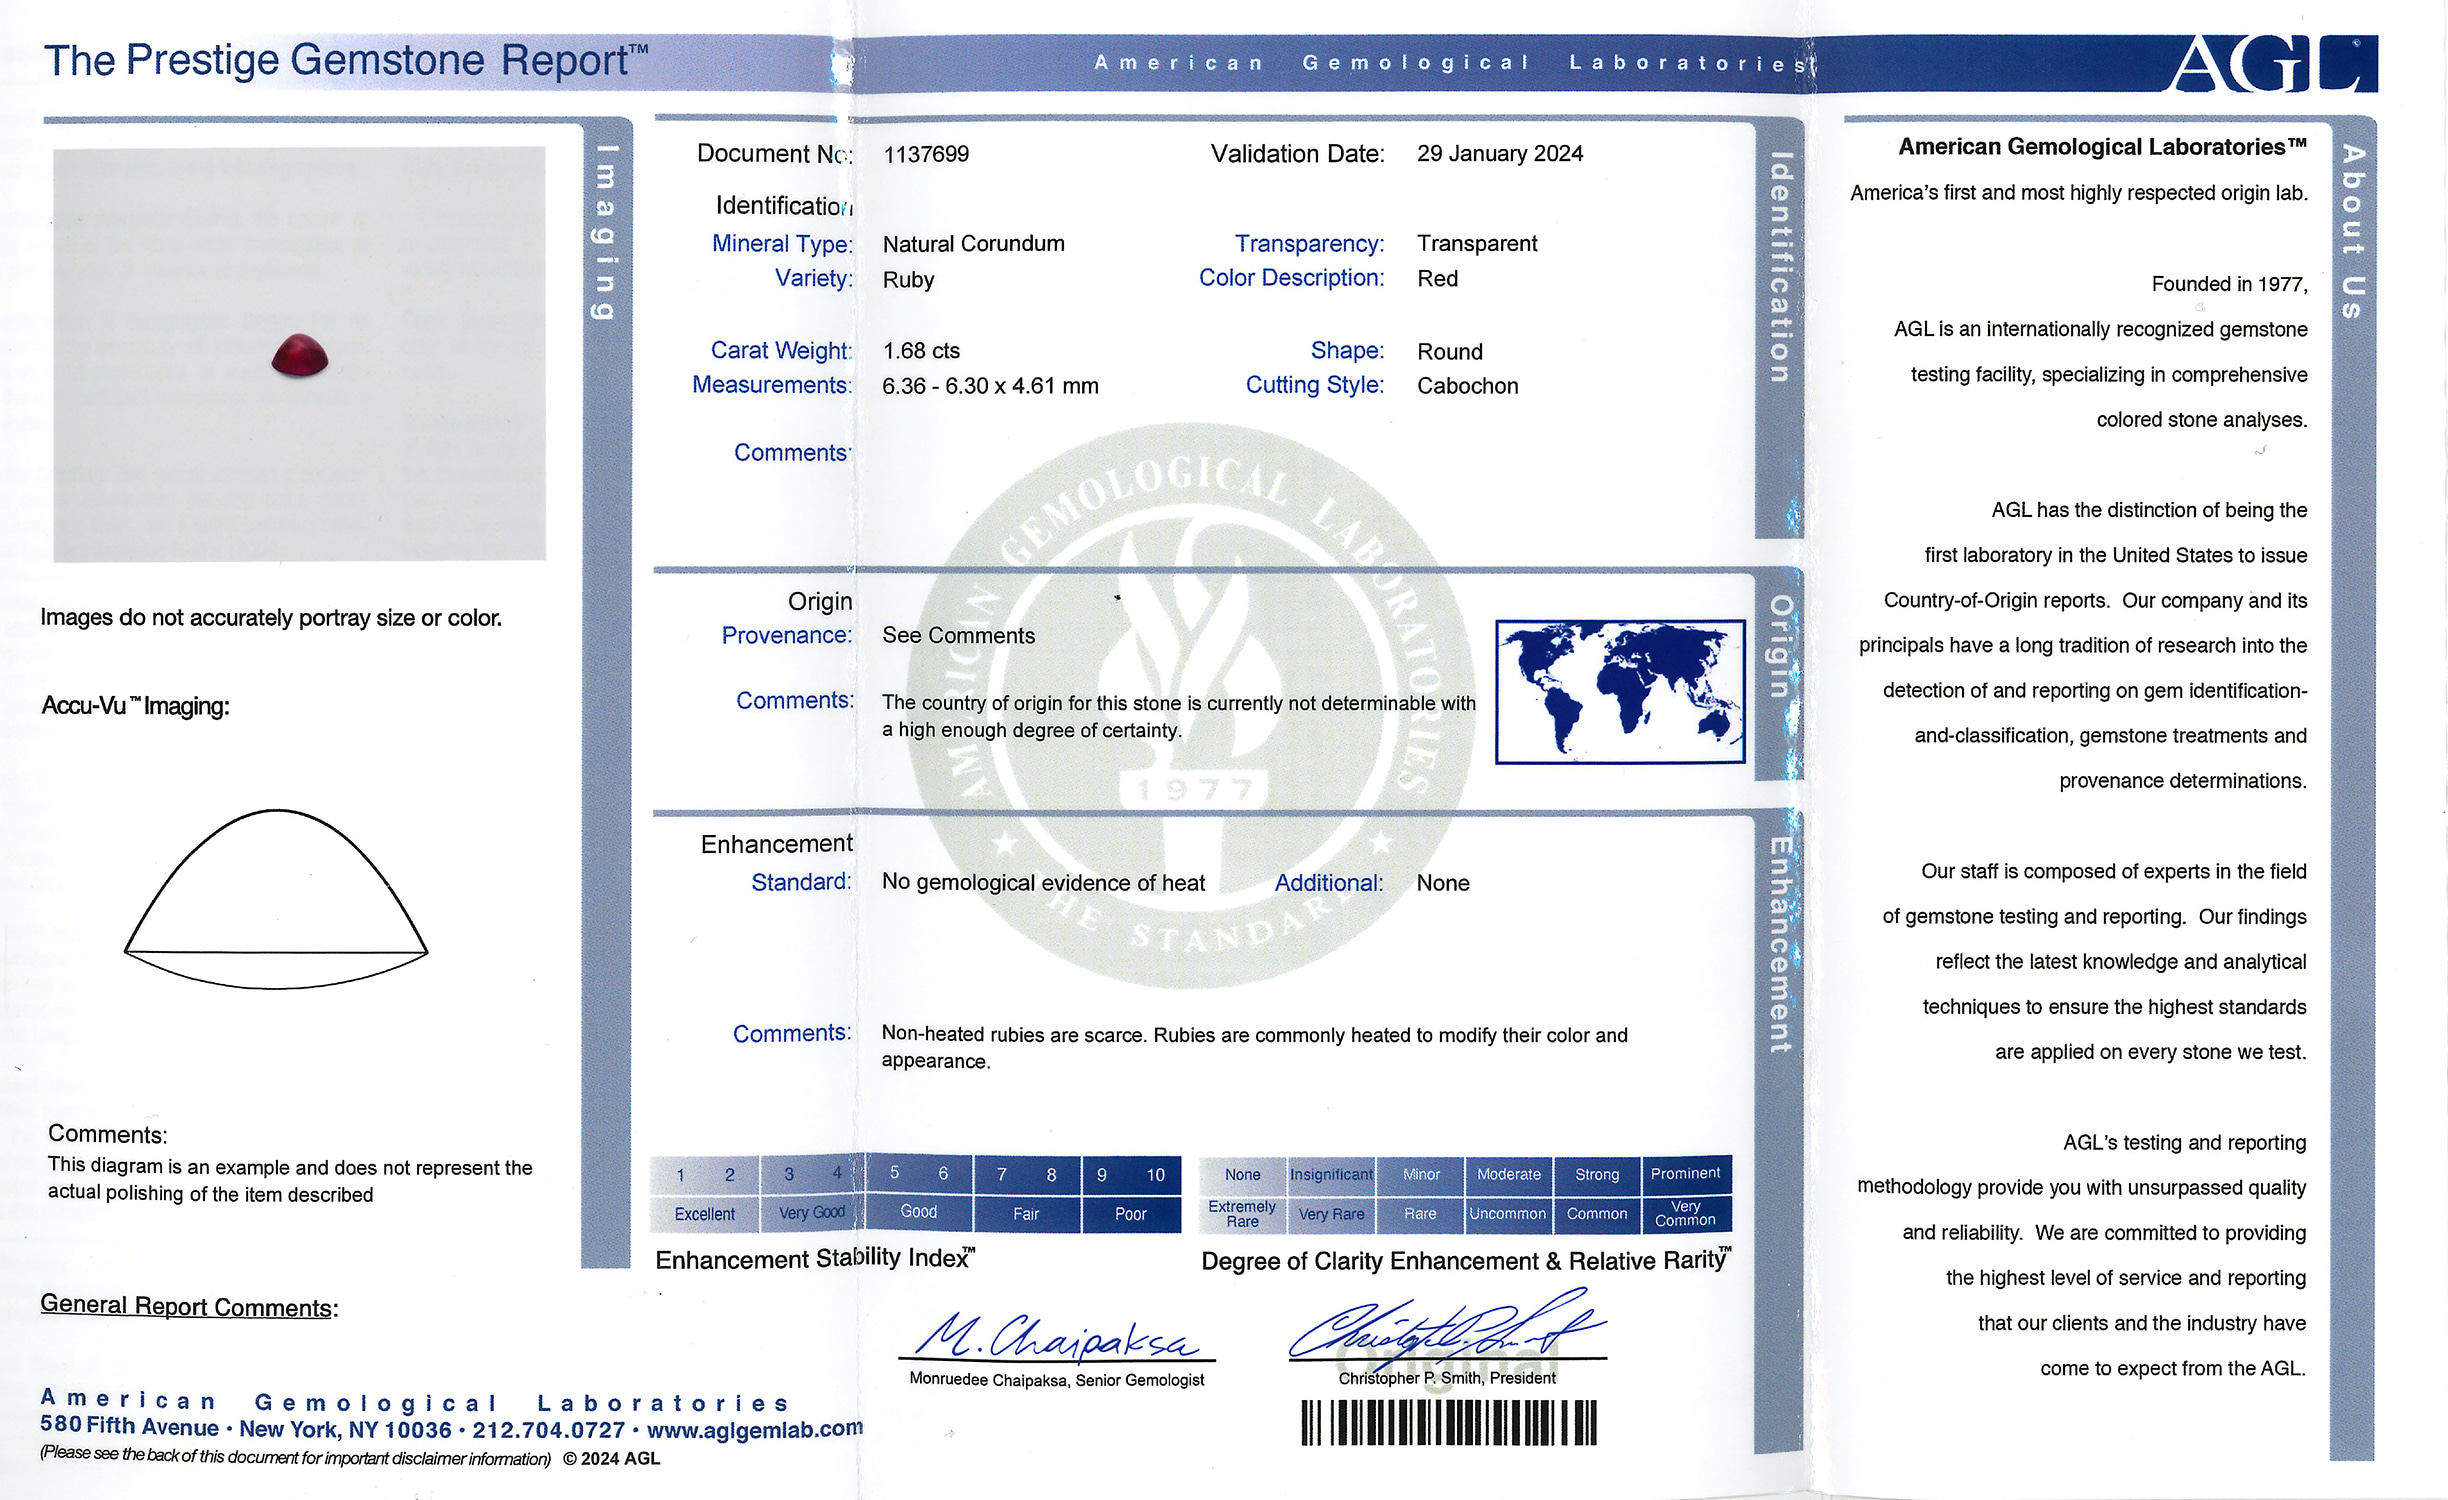
Task: Click the Christopher P. Smith signature
Action: tap(1447, 1328)
